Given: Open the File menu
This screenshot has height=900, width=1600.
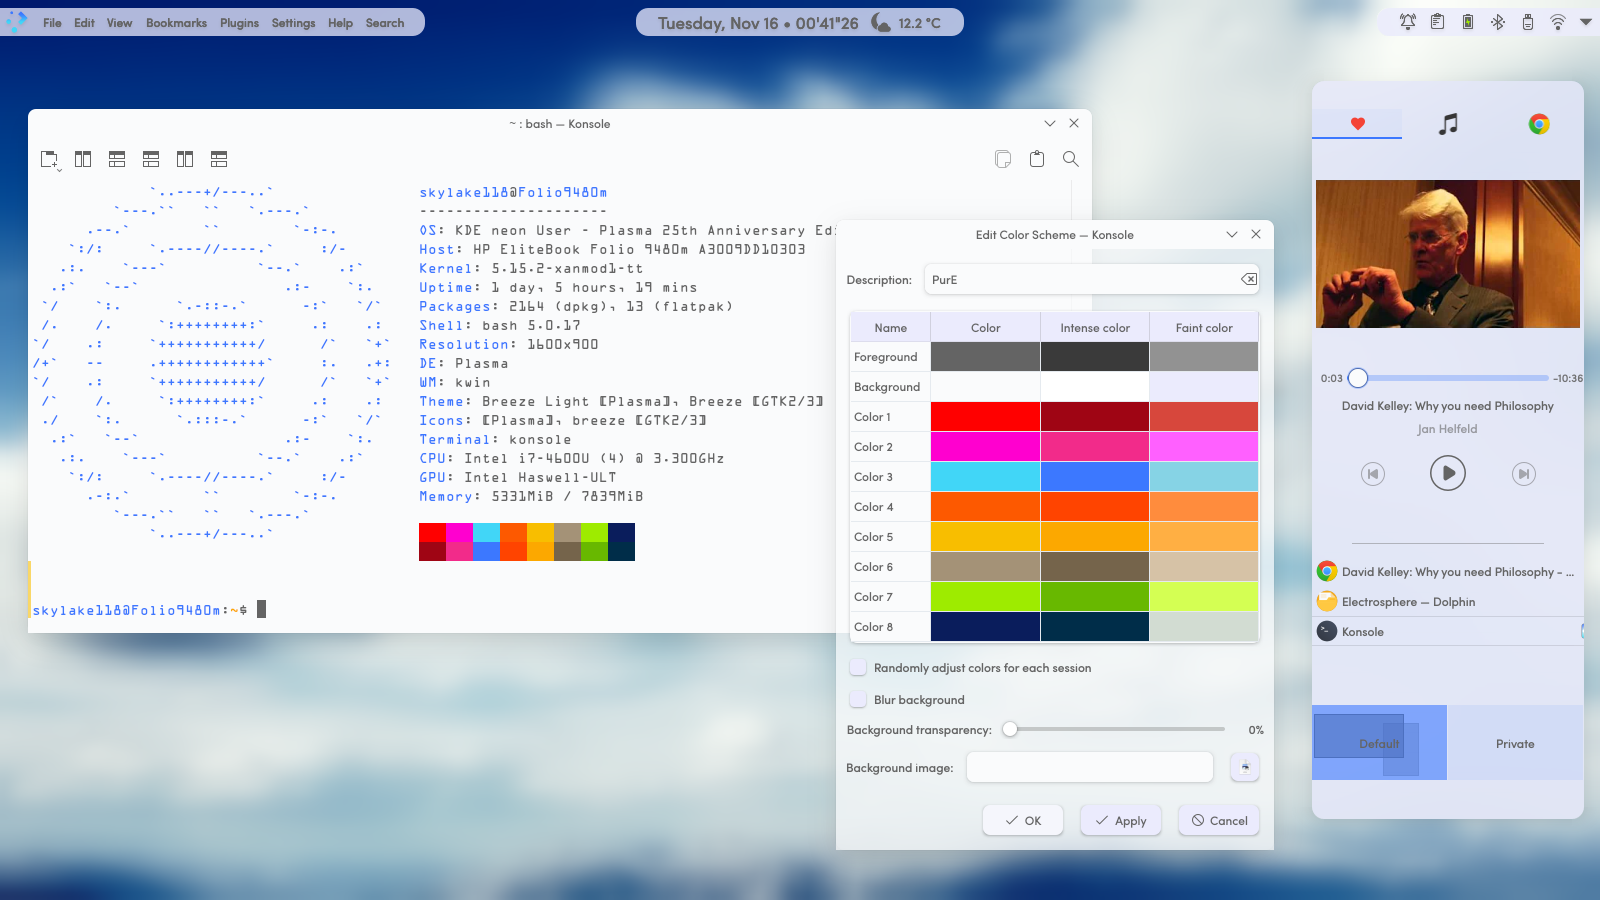Looking at the screenshot, I should coord(52,23).
